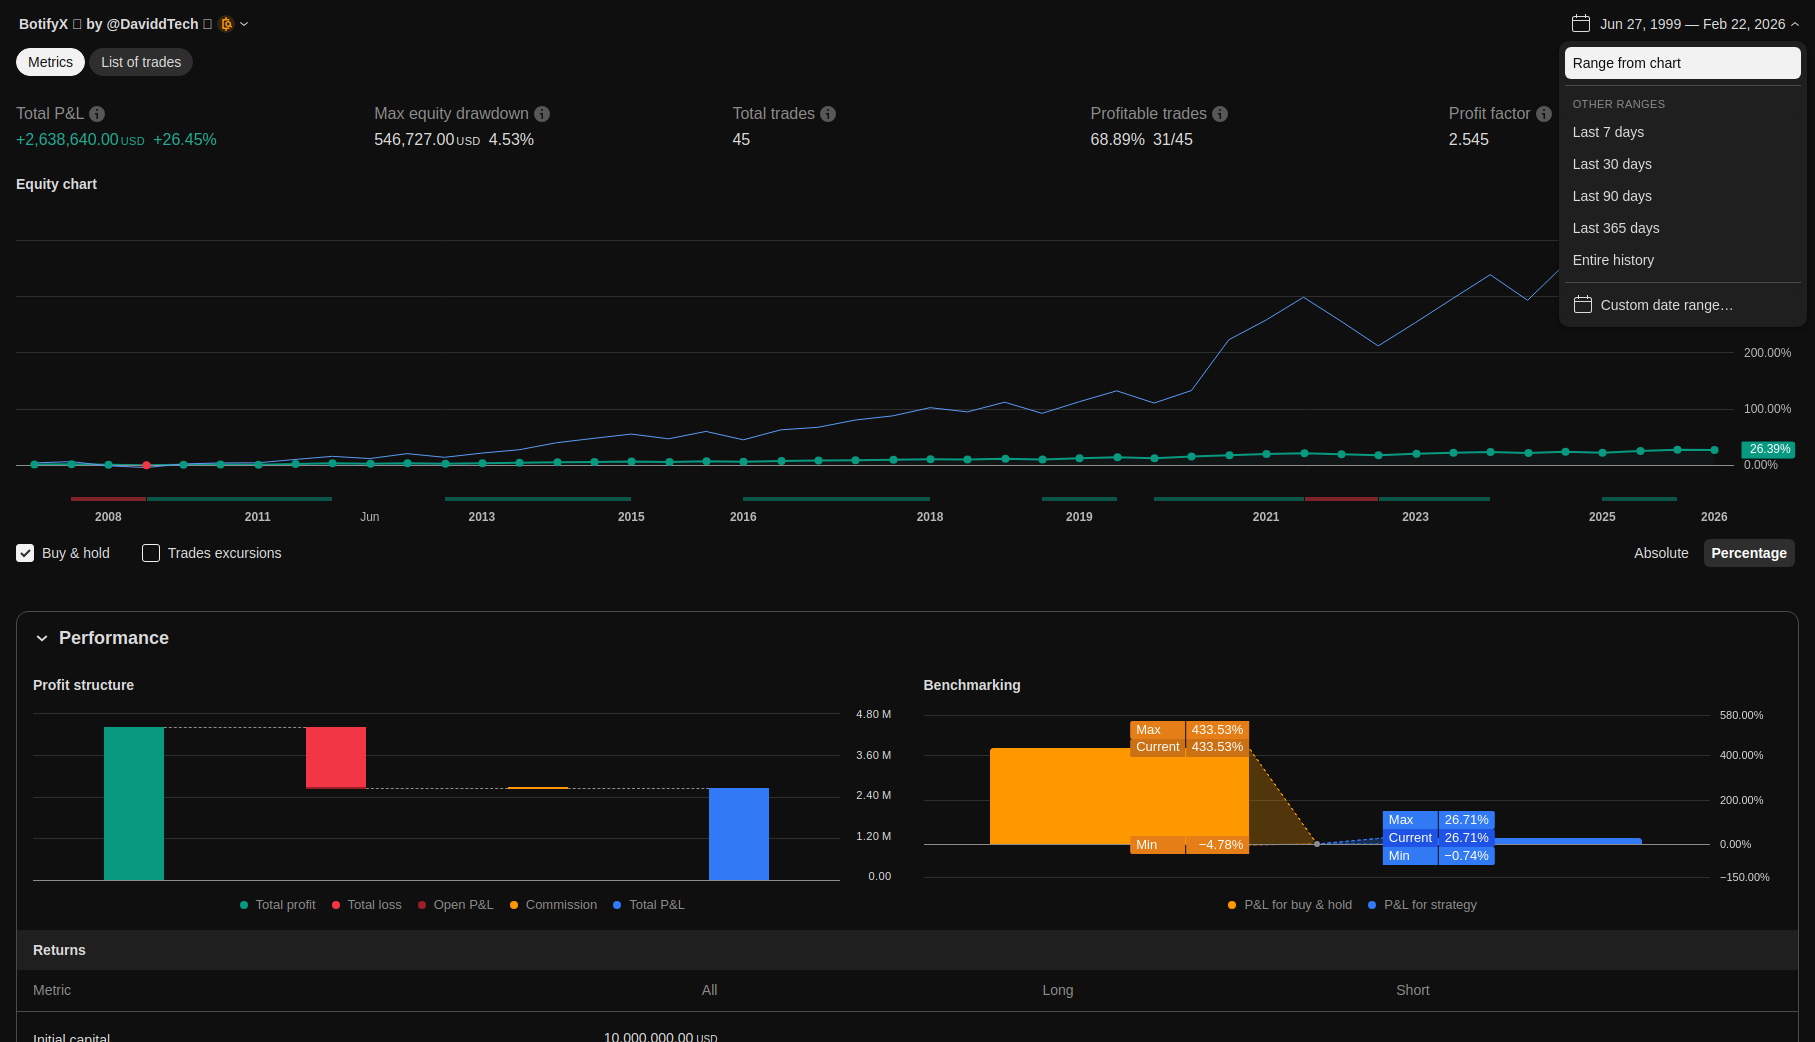The width and height of the screenshot is (1815, 1042).
Task: Select Entire history range option
Action: tap(1613, 260)
